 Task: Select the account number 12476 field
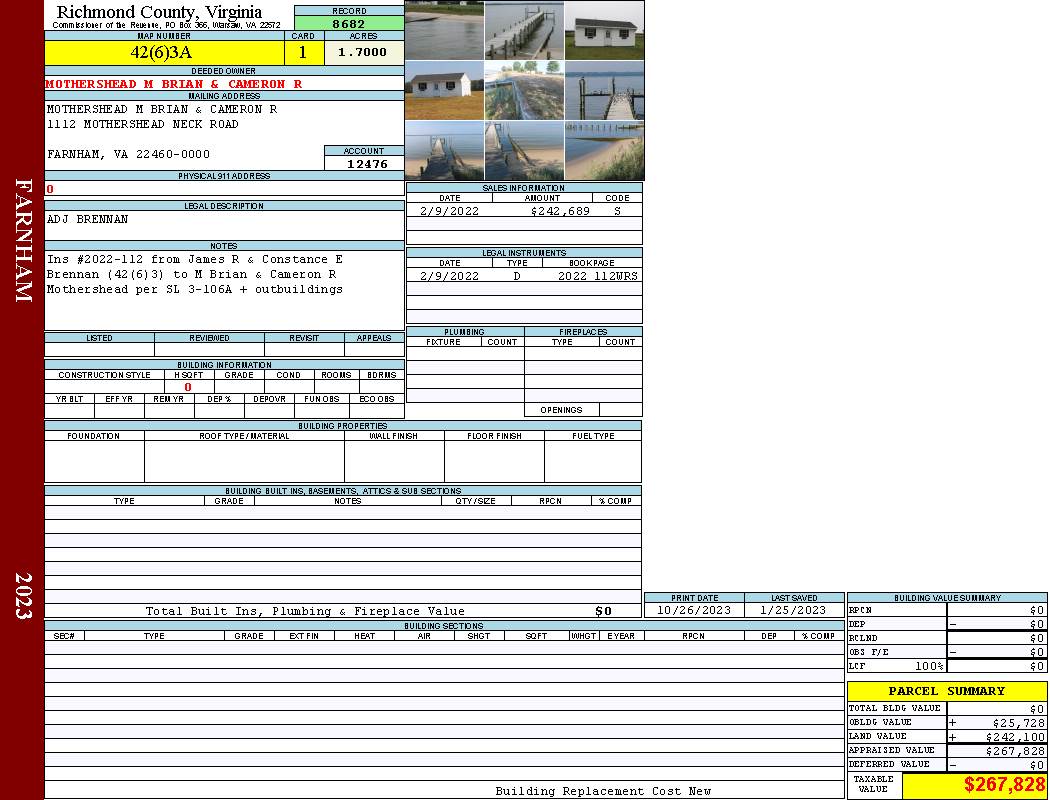click(364, 164)
